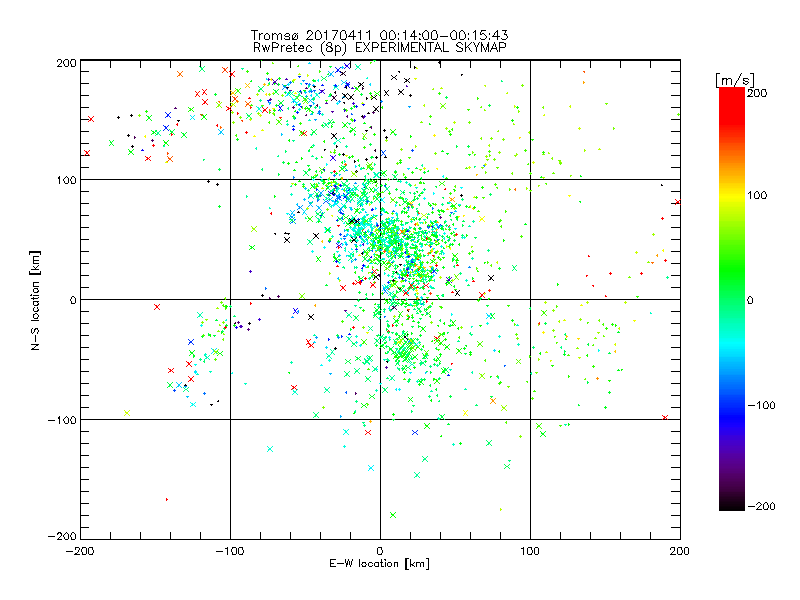Click the colorbar value '0' beside the green band
This screenshot has height=600, width=800.
click(x=750, y=300)
